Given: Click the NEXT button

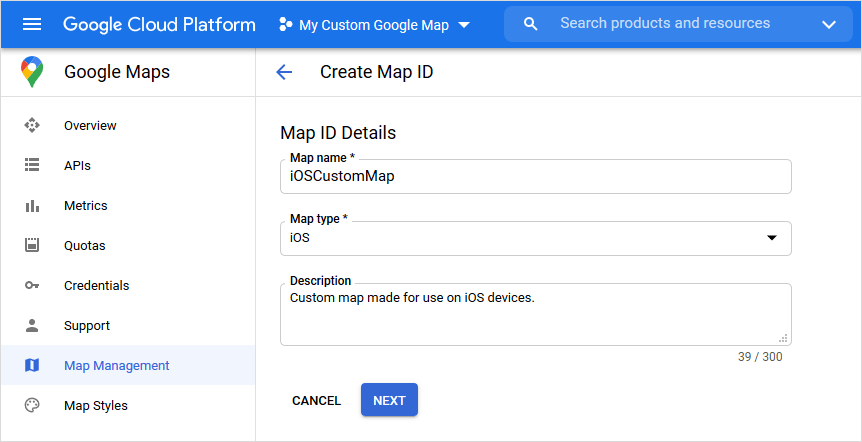Looking at the screenshot, I should coord(389,400).
